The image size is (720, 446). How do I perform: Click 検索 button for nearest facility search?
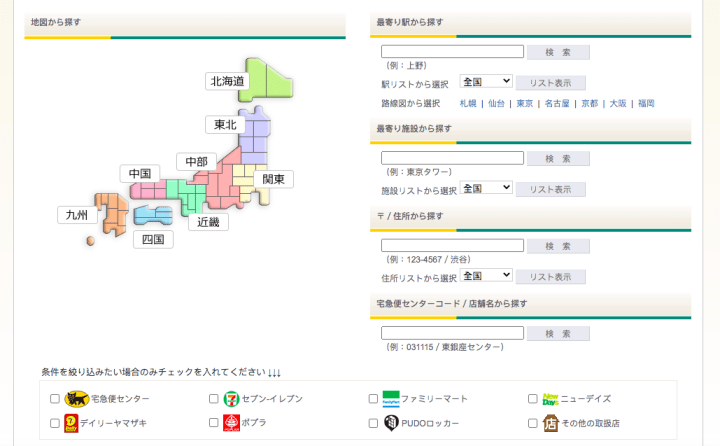point(558,158)
